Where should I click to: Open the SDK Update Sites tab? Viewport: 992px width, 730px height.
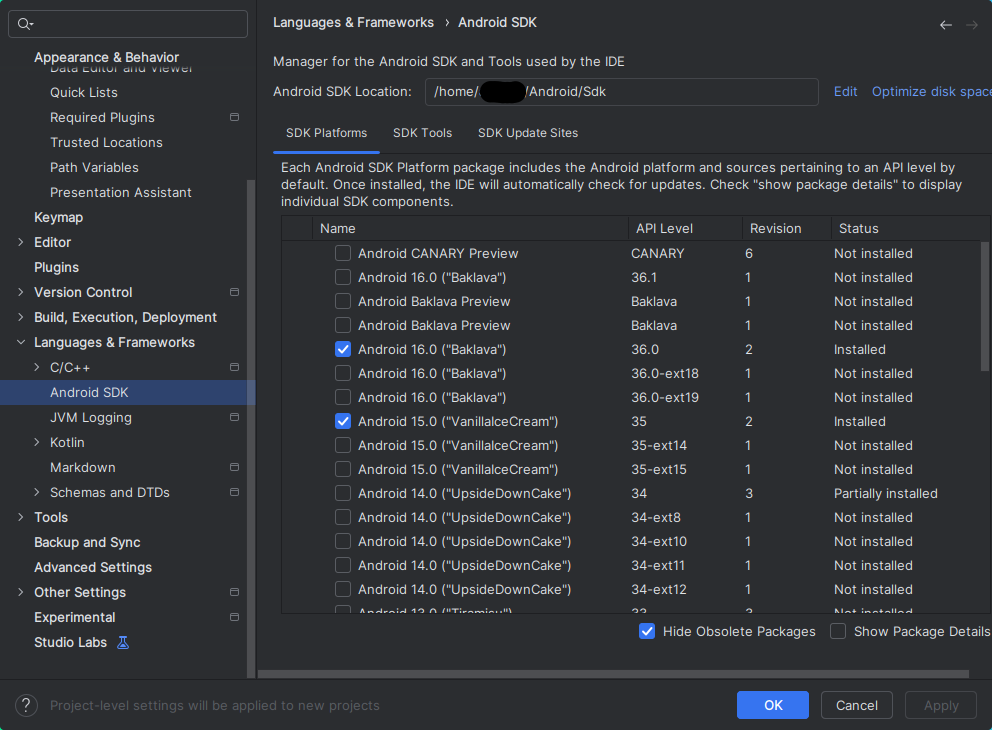point(527,133)
